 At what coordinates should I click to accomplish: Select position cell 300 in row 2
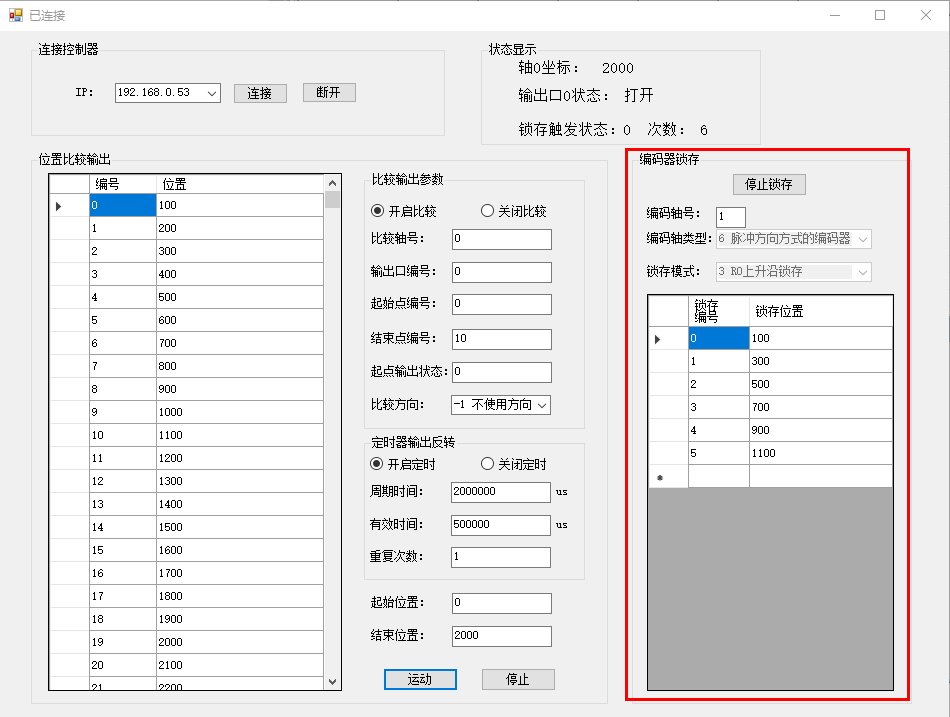240,251
